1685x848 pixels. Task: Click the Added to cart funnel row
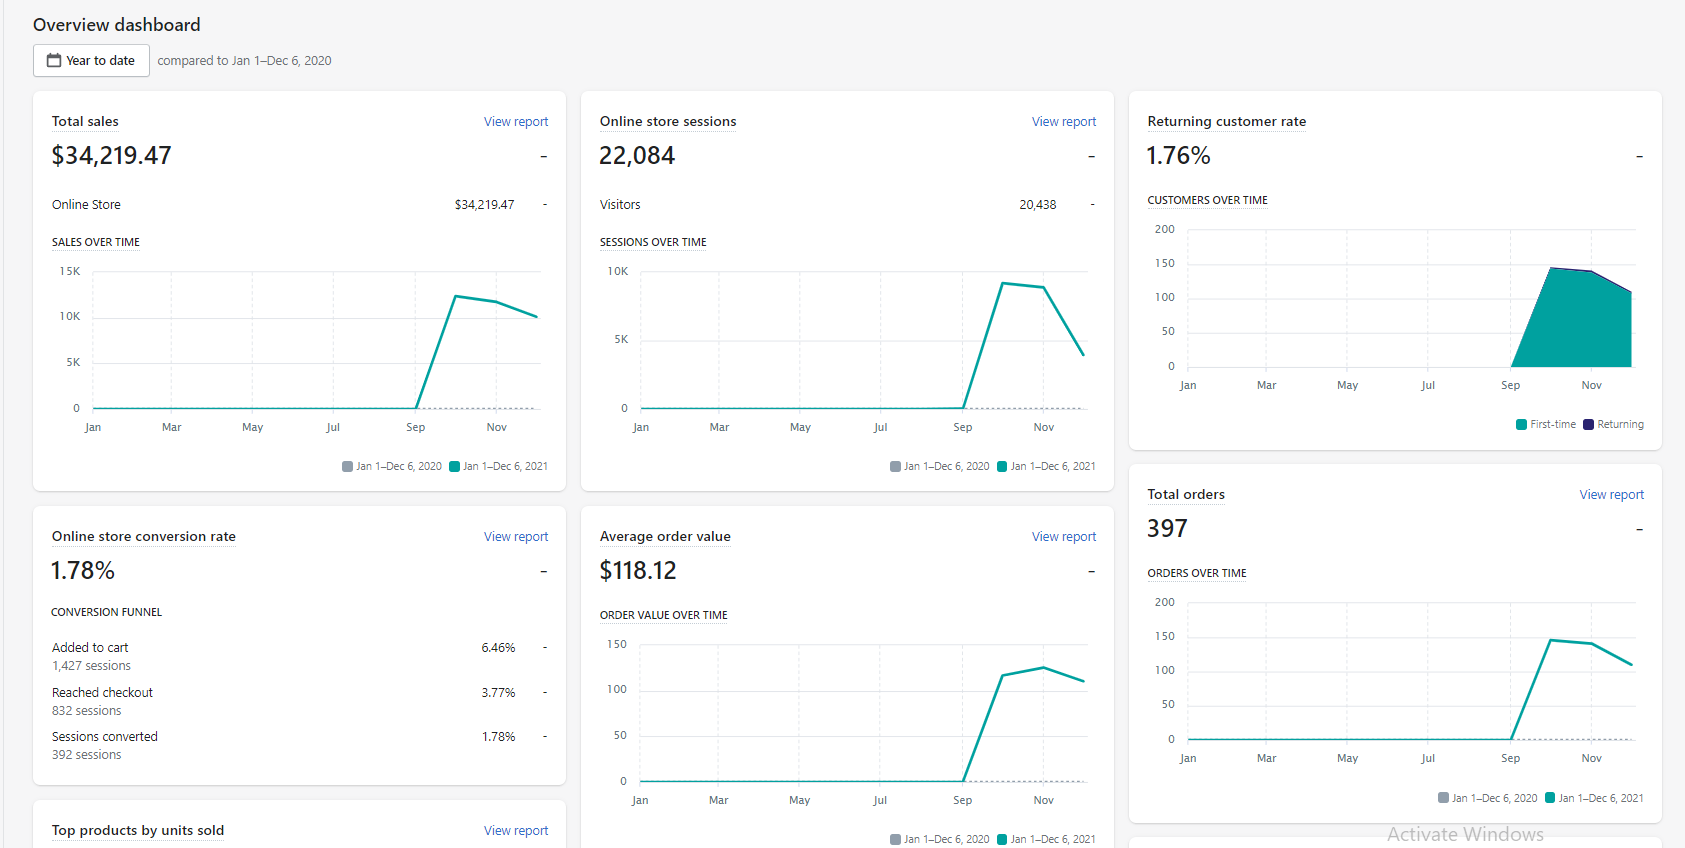point(300,657)
